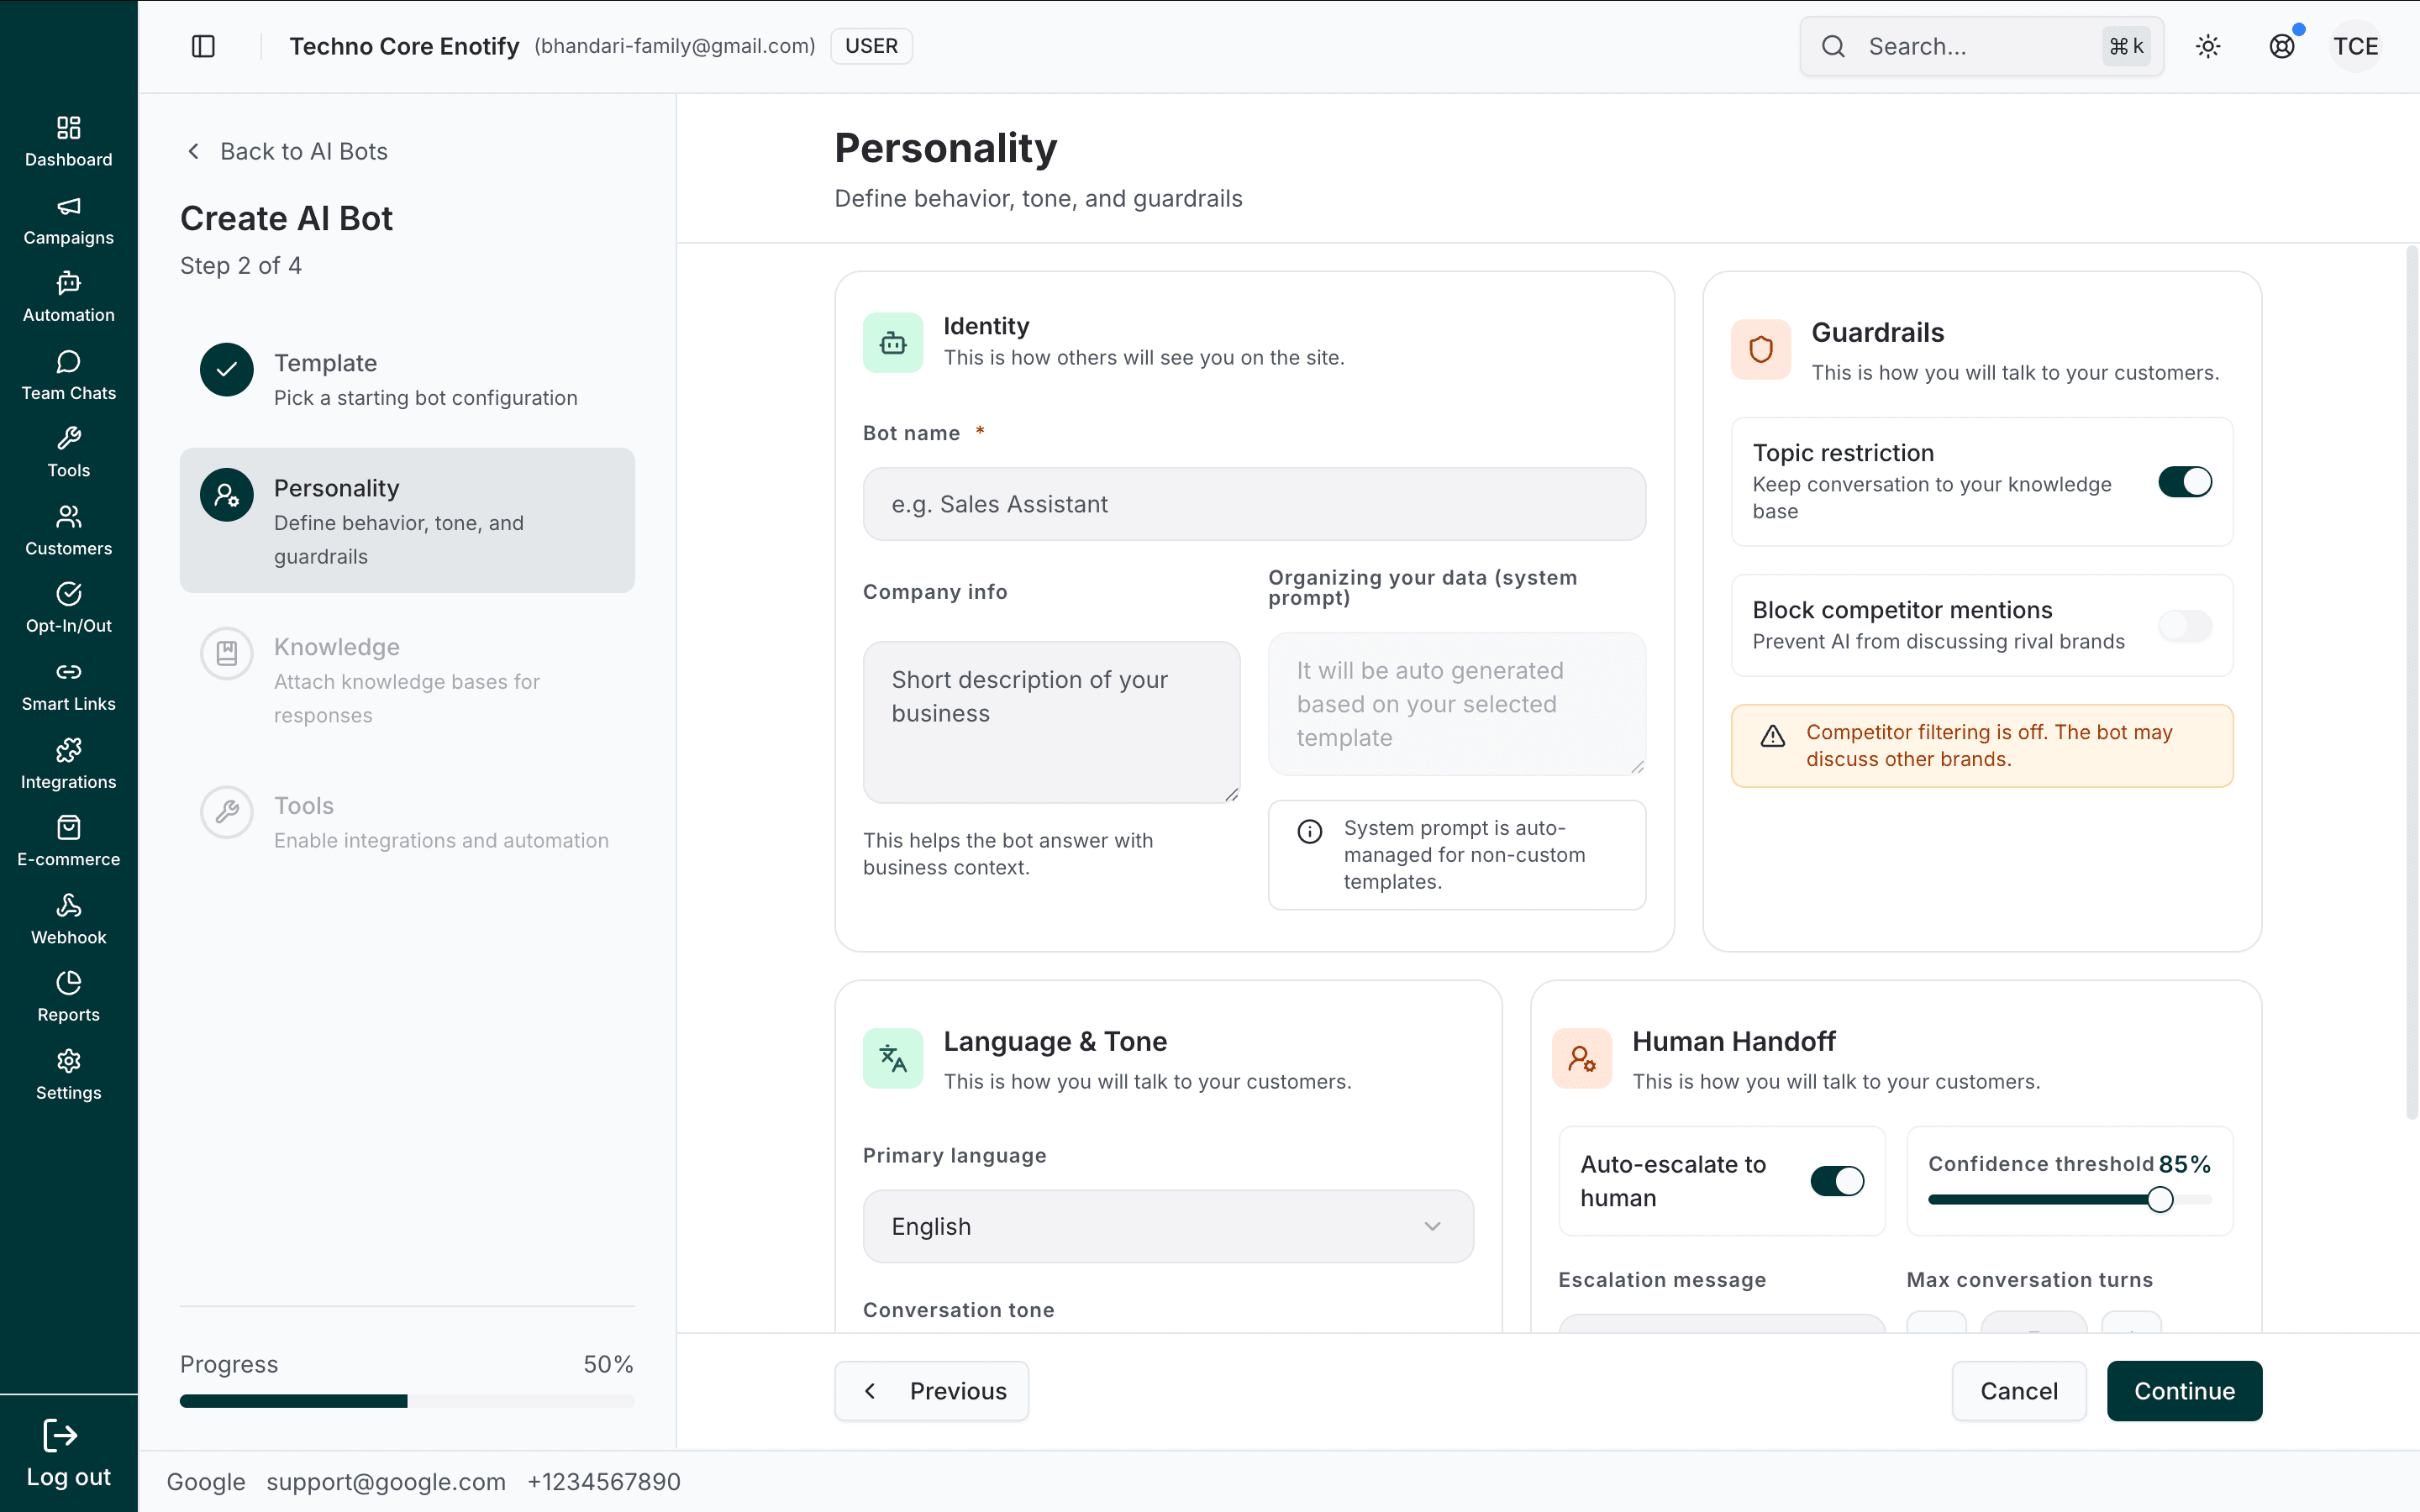
Task: Turn off Auto-escalate to human toggle
Action: point(1837,1181)
